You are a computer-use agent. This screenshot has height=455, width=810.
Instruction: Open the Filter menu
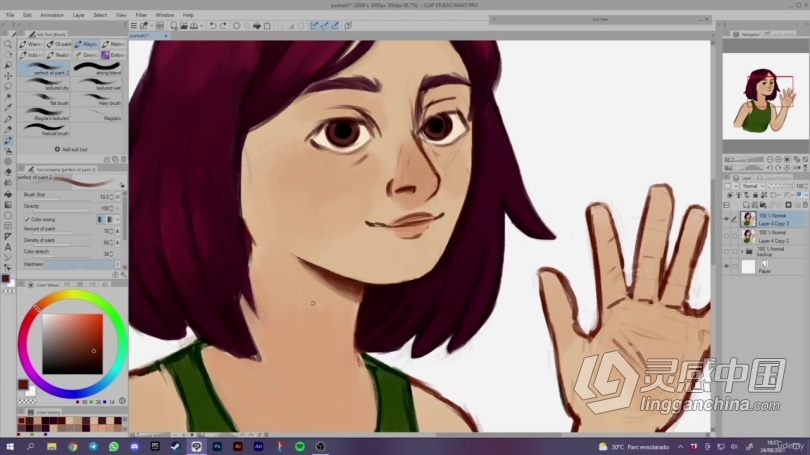(141, 15)
